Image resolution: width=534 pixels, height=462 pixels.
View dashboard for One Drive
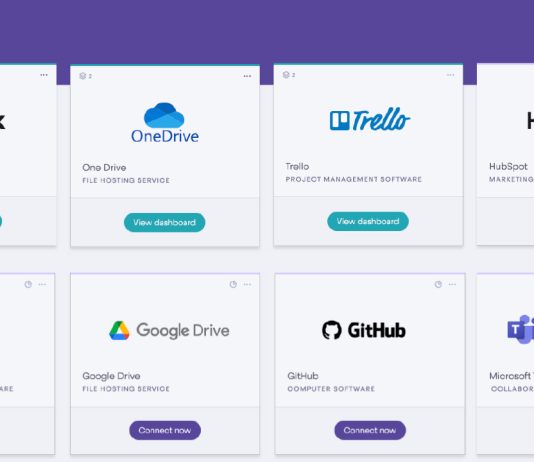click(x=164, y=222)
